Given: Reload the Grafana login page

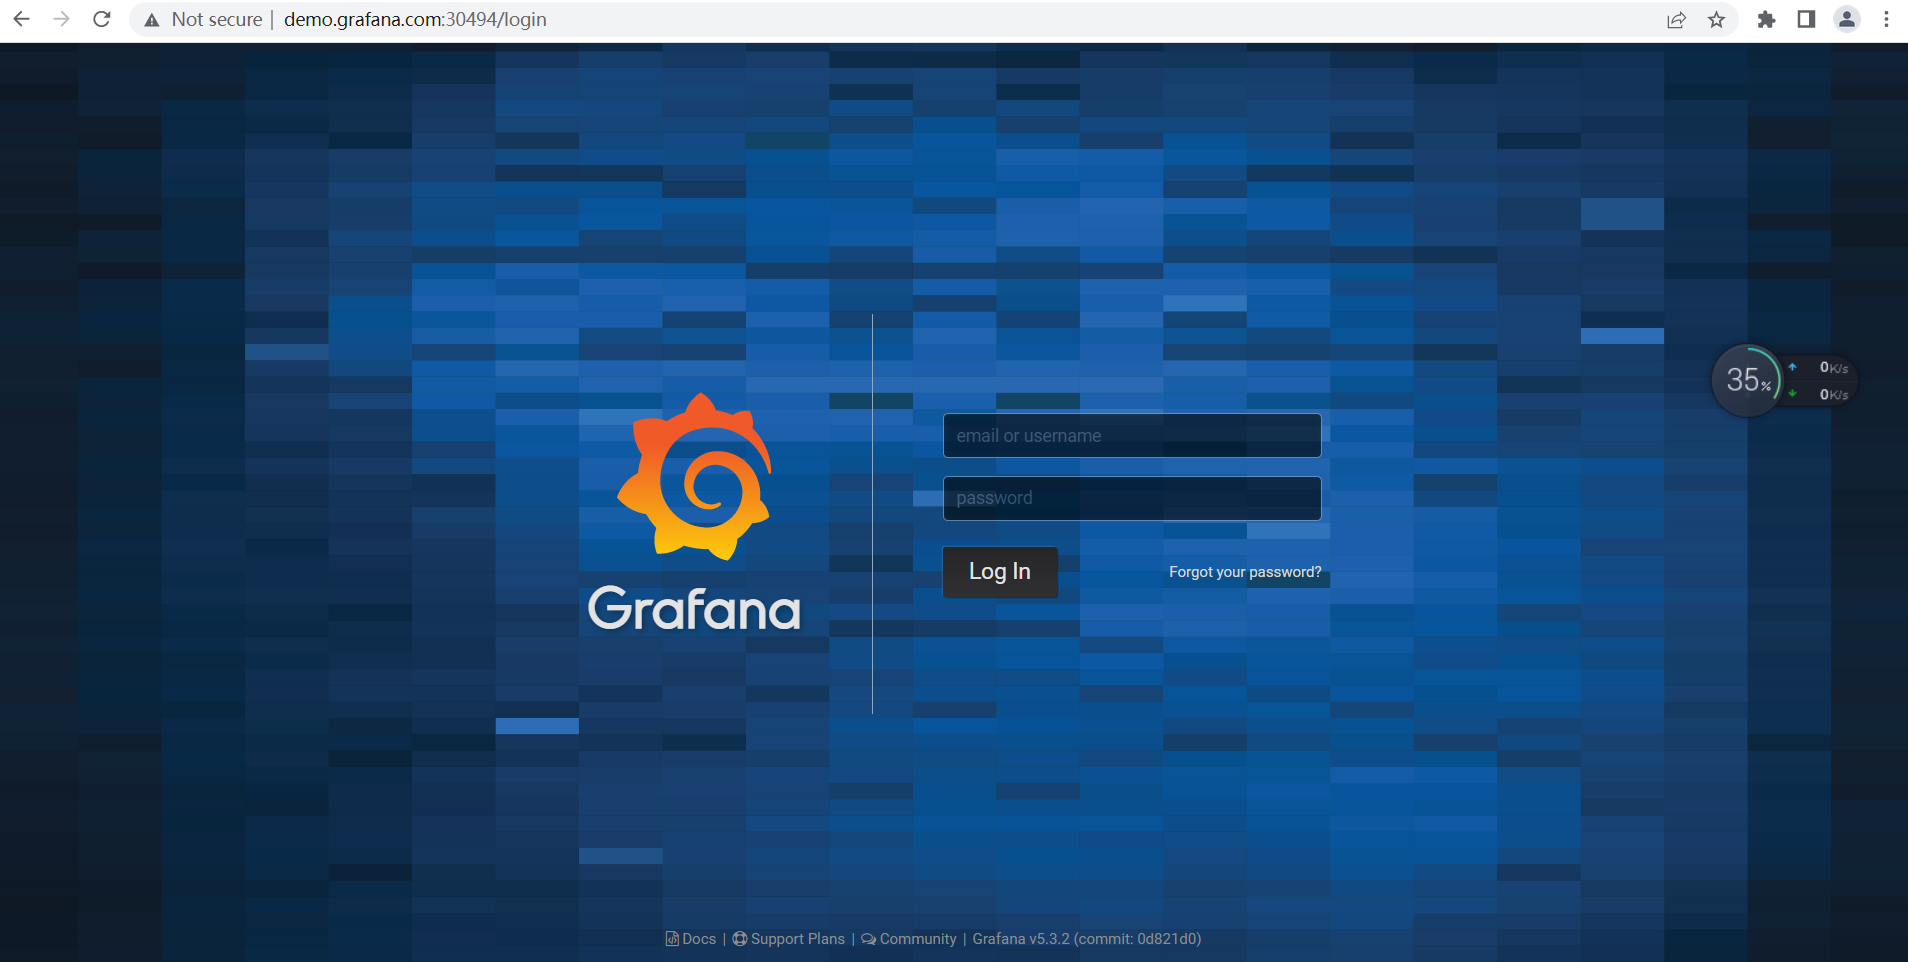Looking at the screenshot, I should coord(102,19).
